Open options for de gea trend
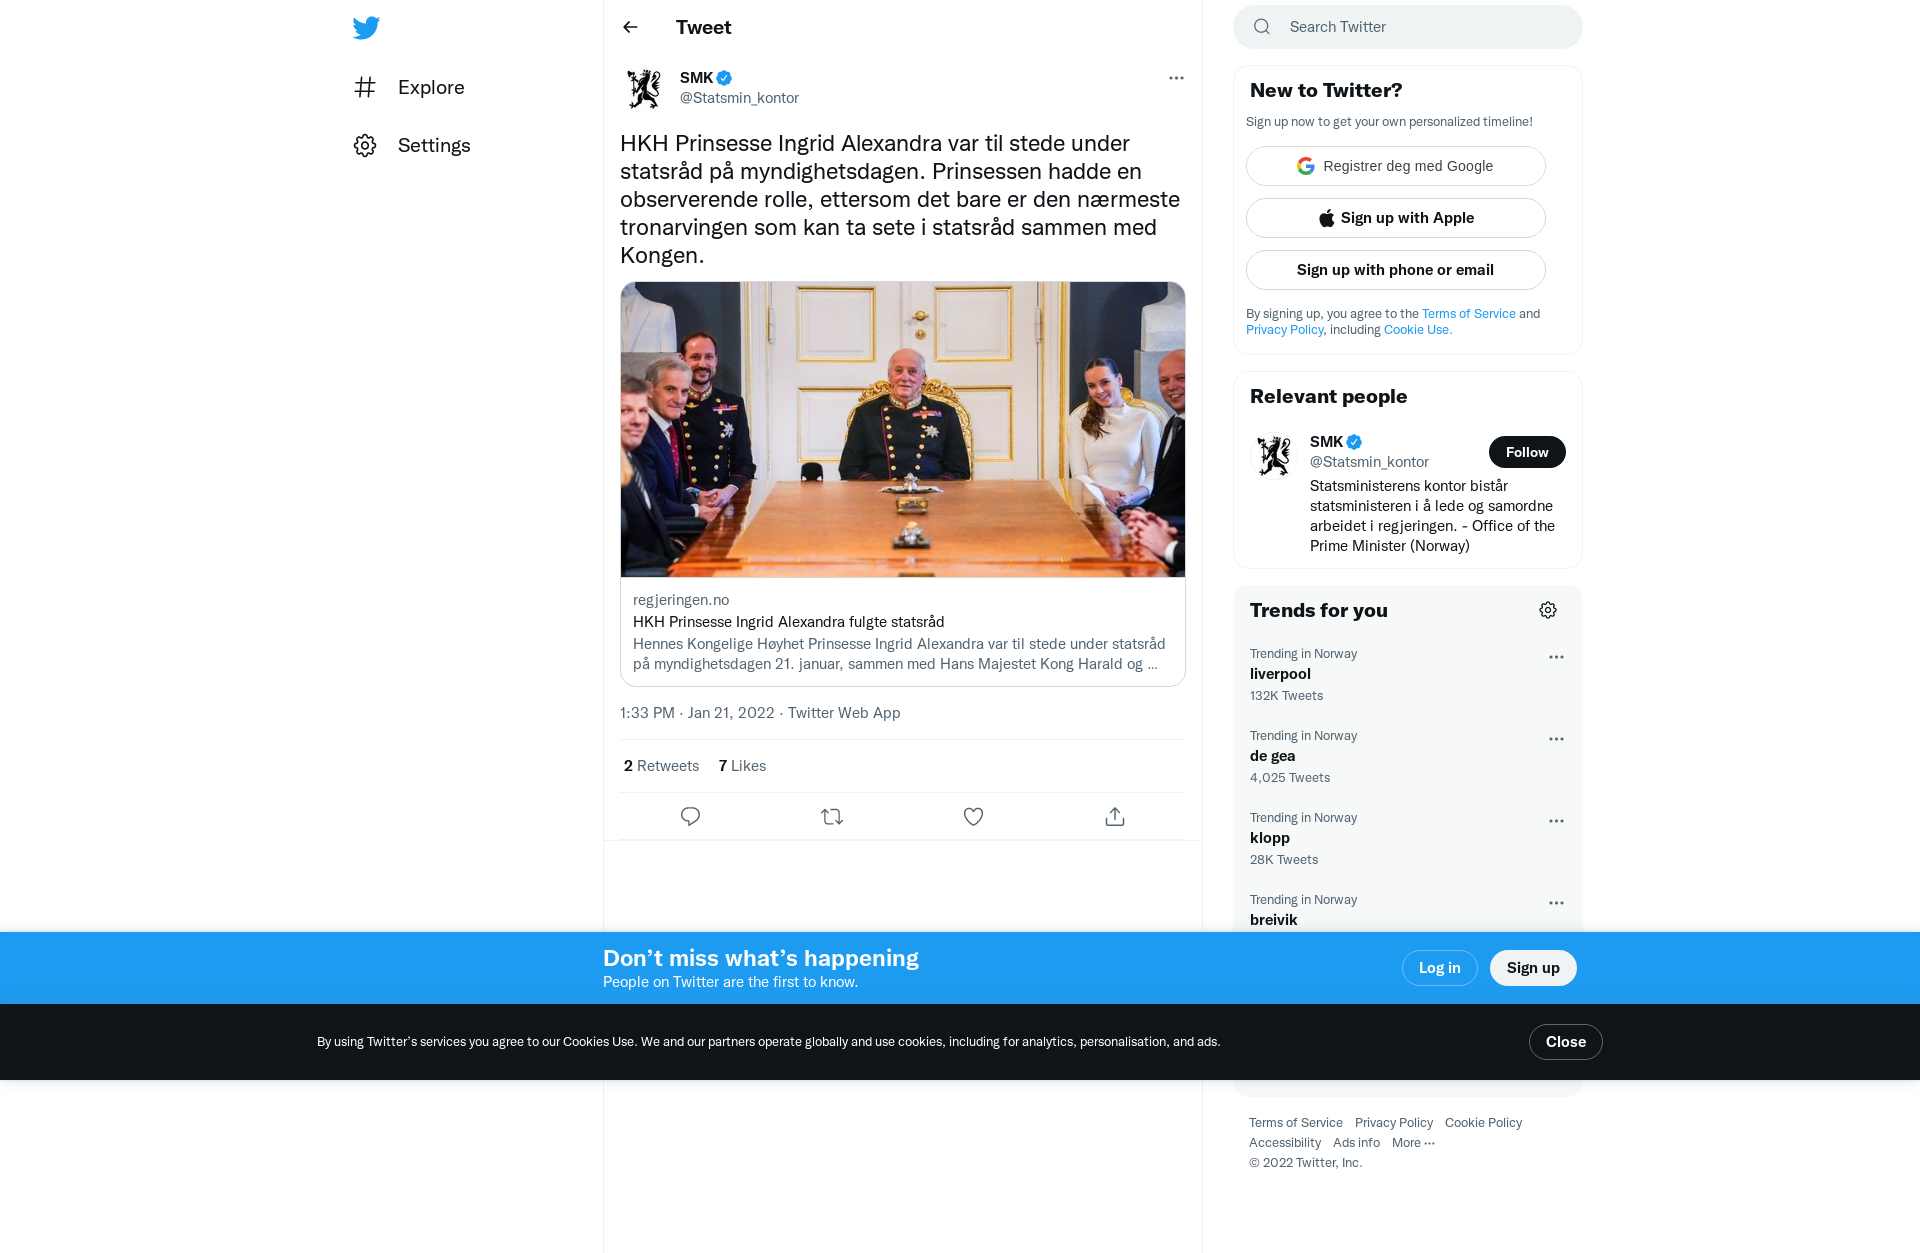The image size is (1920, 1253). (1556, 739)
